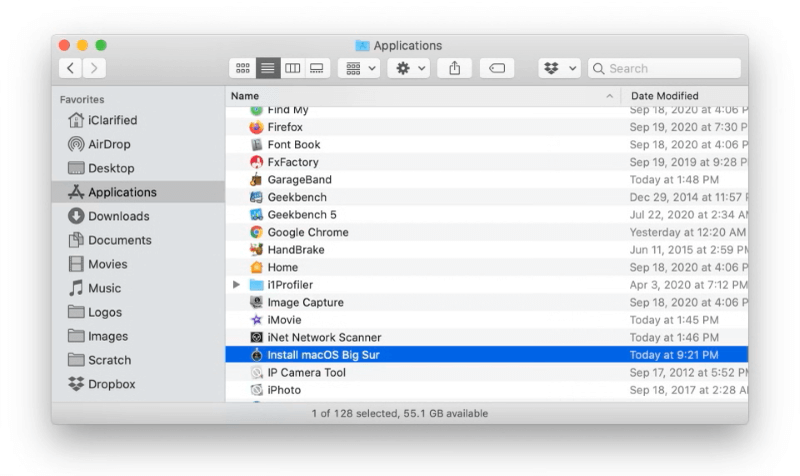800x476 pixels.
Task: Click the Firefox app icon
Action: point(256,127)
